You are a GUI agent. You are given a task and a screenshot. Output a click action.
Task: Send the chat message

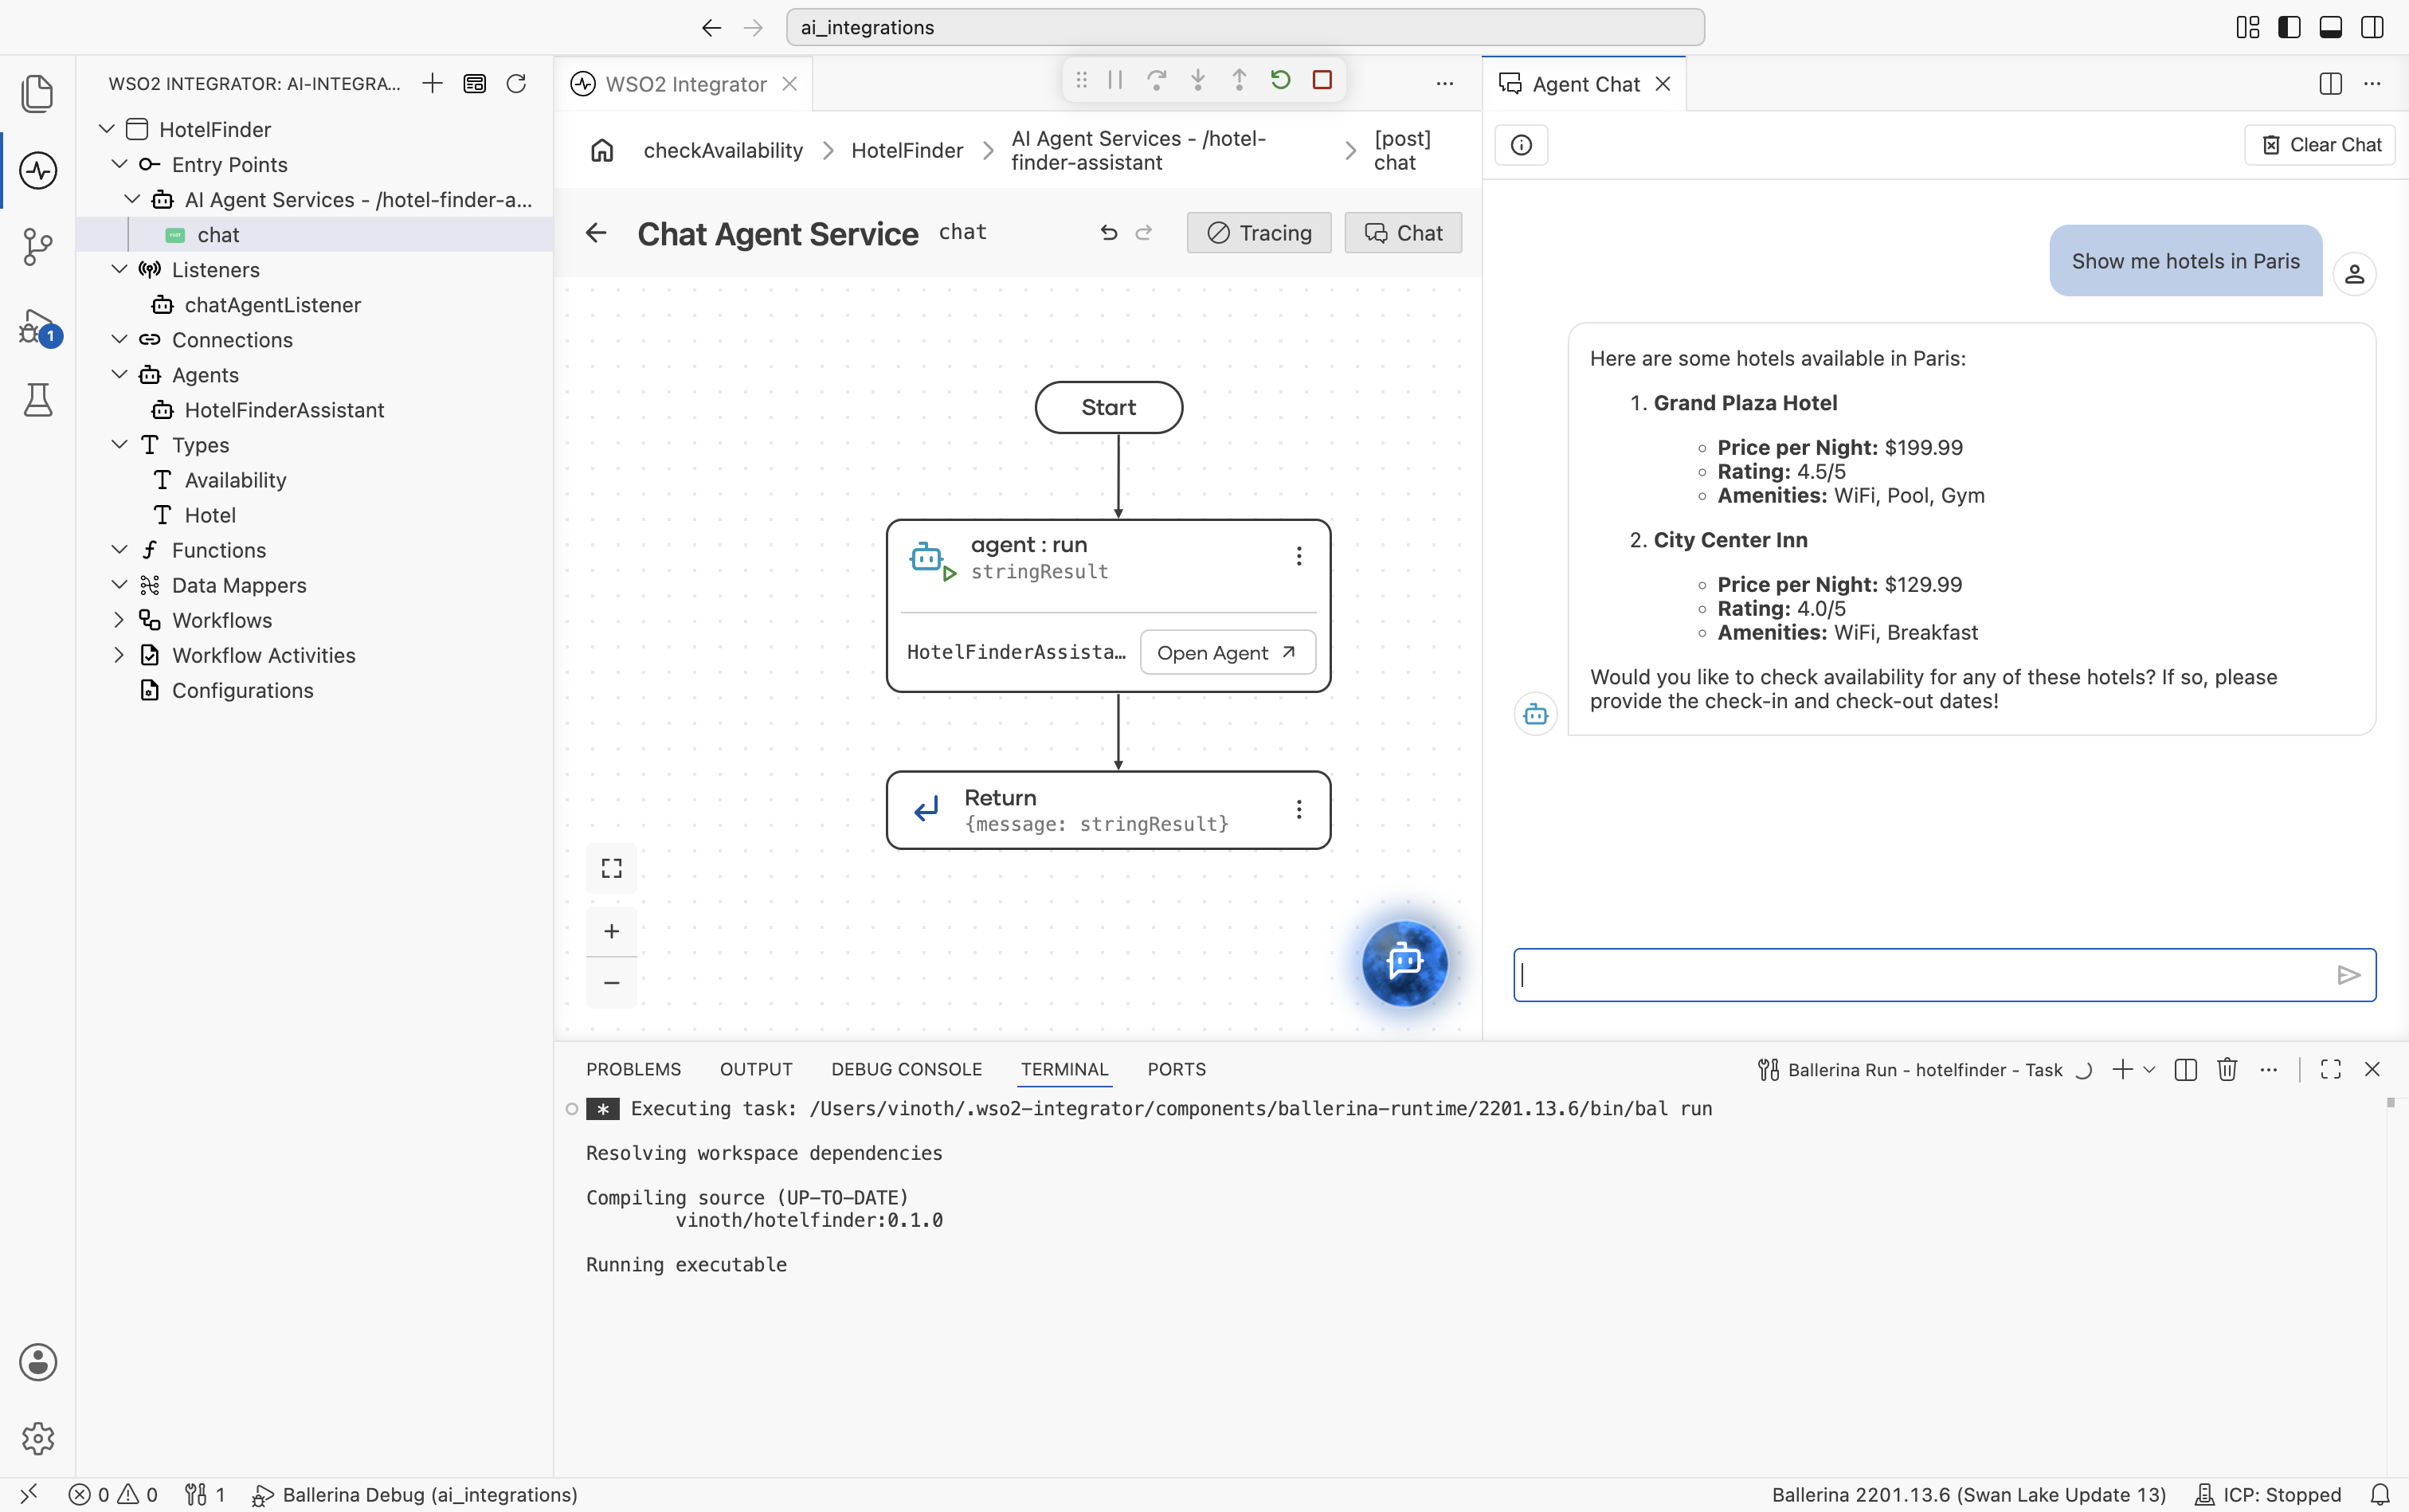[2348, 975]
